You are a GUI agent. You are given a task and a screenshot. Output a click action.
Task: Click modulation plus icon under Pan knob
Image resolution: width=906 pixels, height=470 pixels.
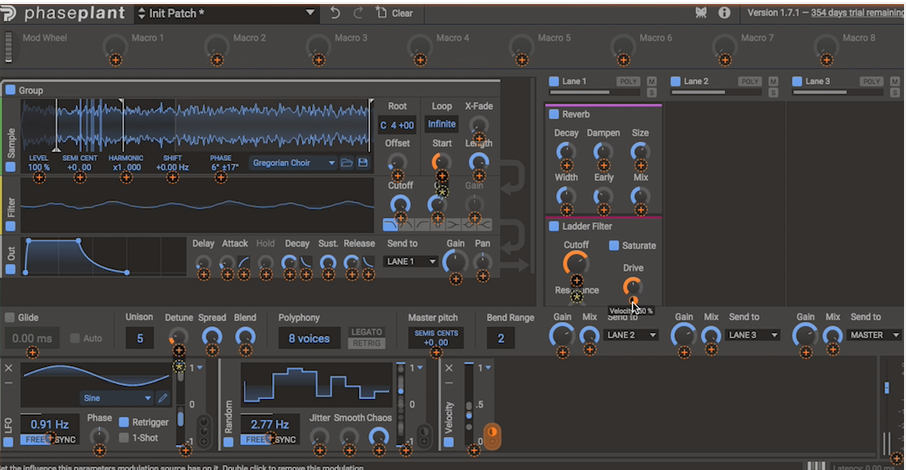click(x=482, y=276)
